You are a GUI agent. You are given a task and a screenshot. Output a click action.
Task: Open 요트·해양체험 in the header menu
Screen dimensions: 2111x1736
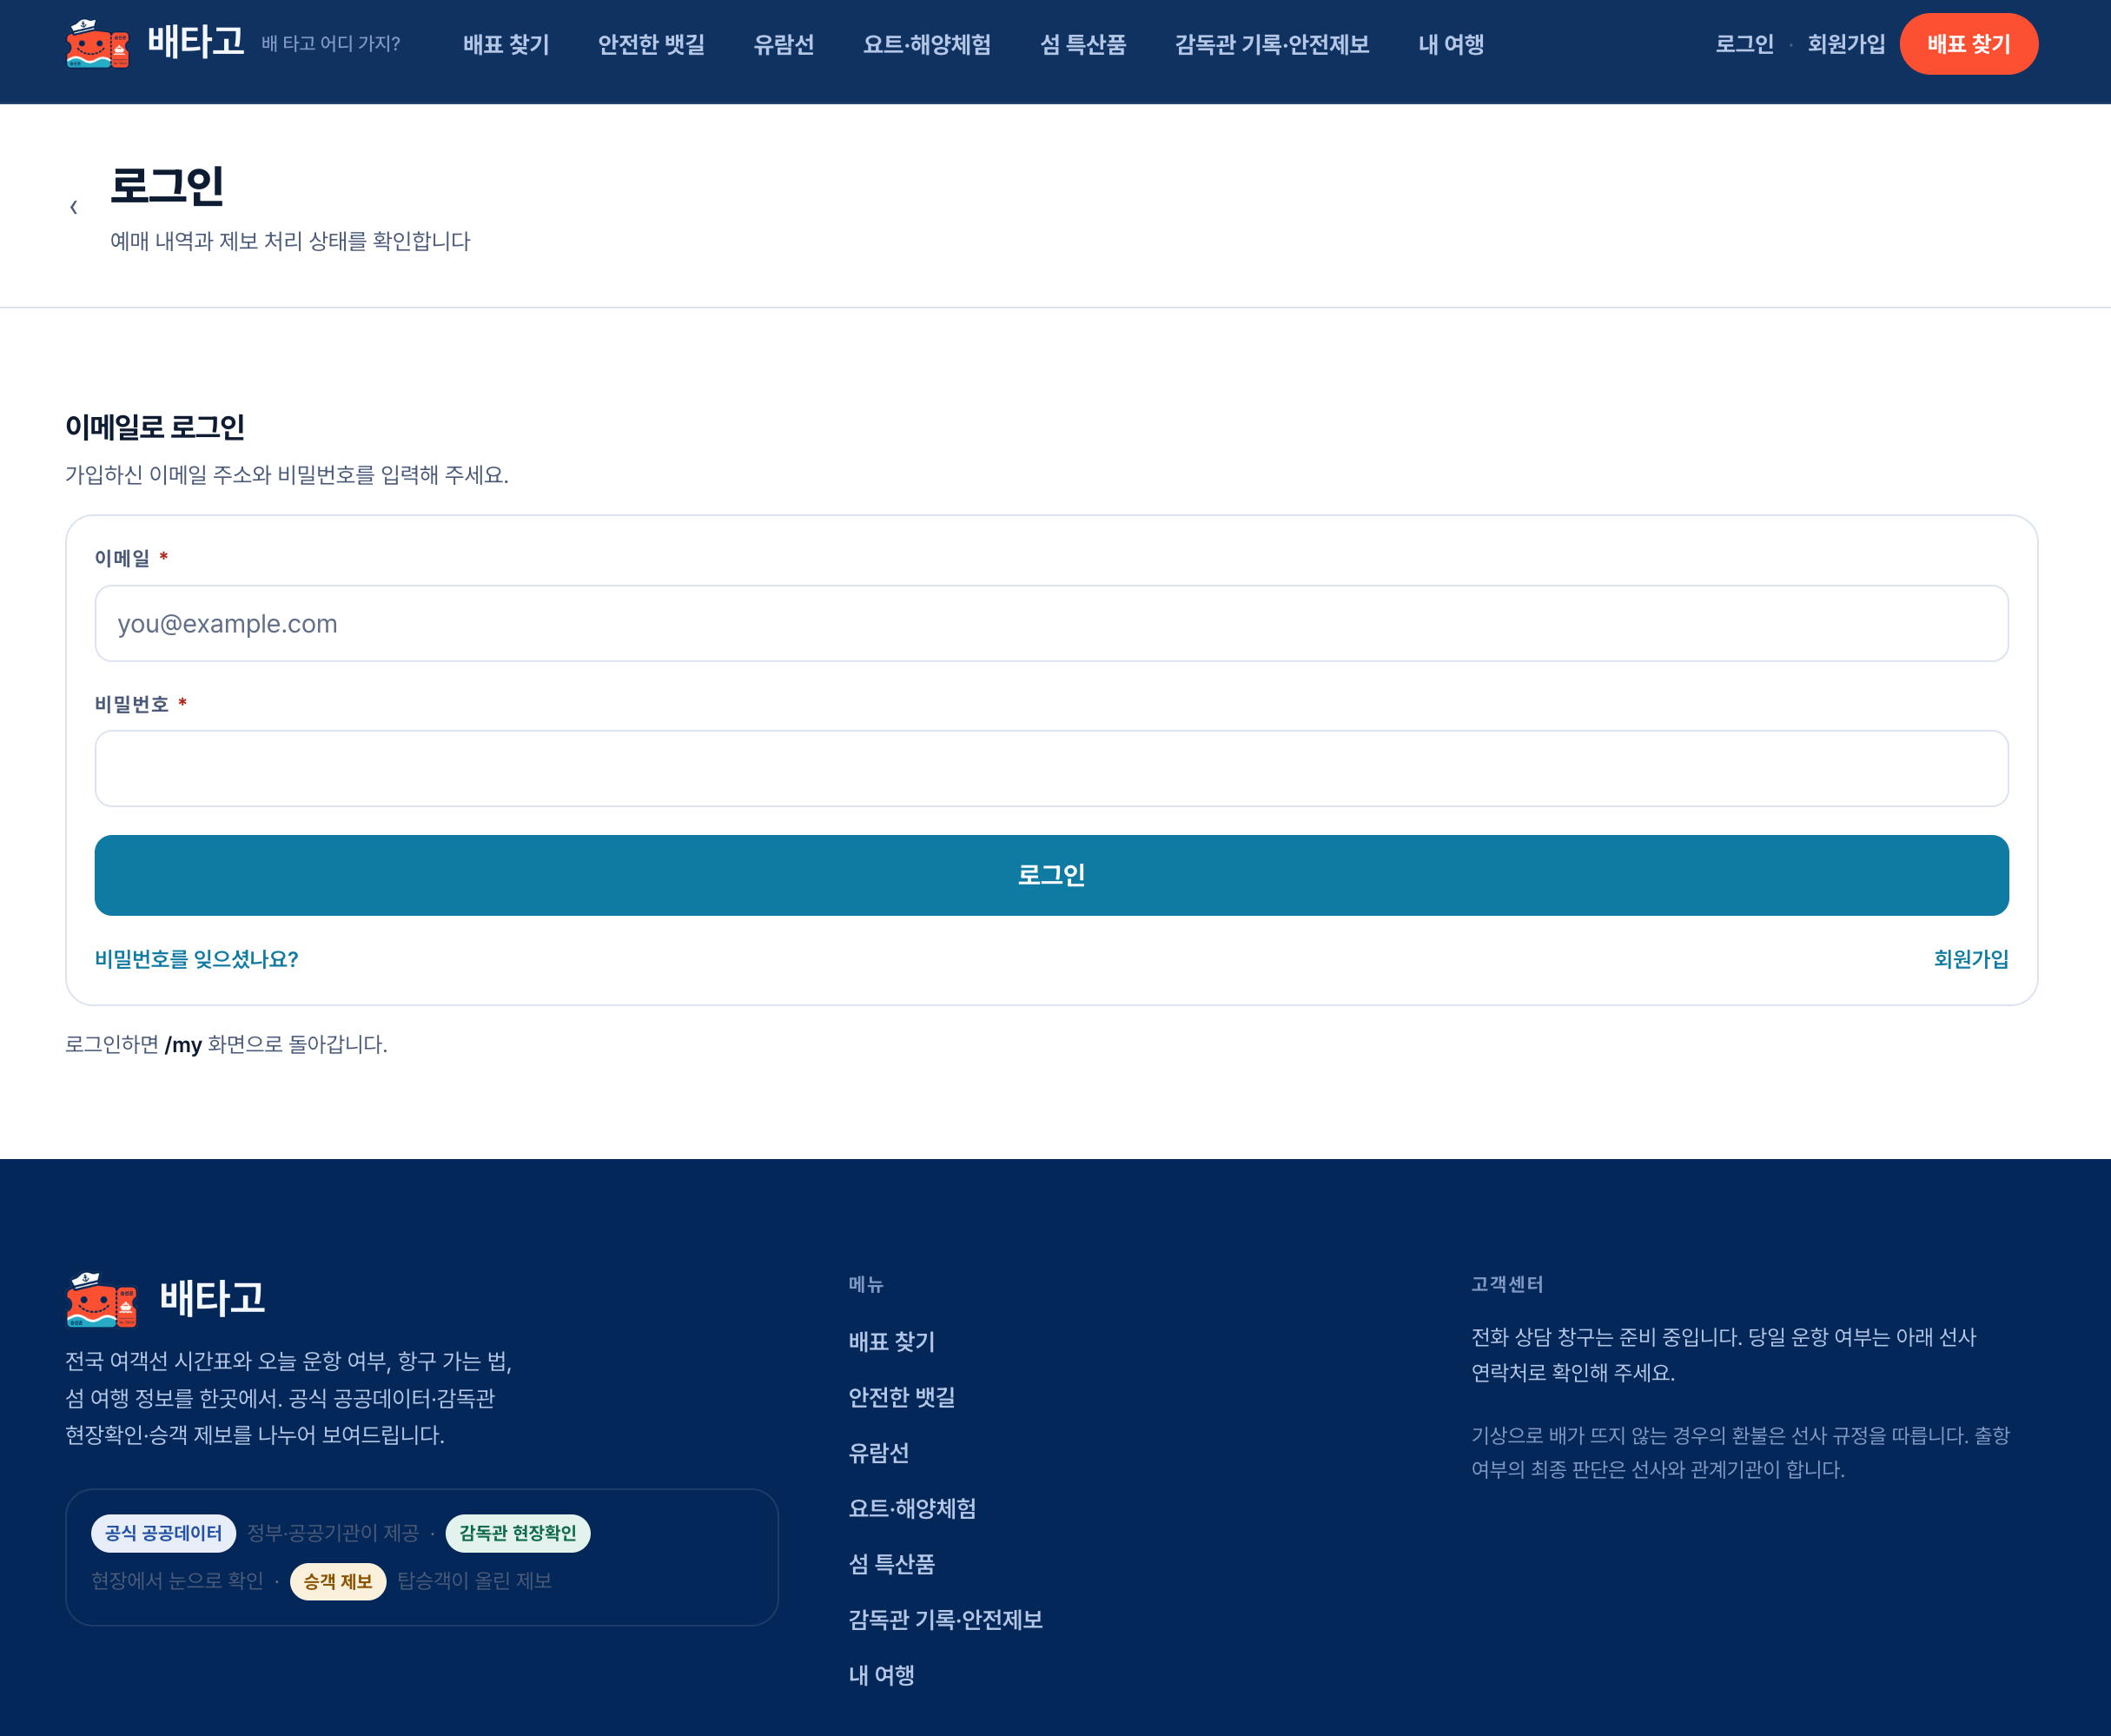[x=927, y=44]
